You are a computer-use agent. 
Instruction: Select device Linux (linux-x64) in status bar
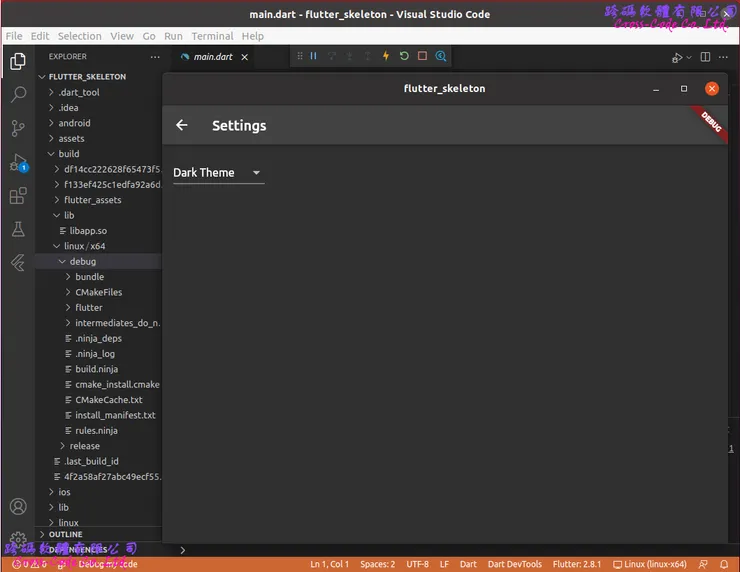click(x=650, y=564)
